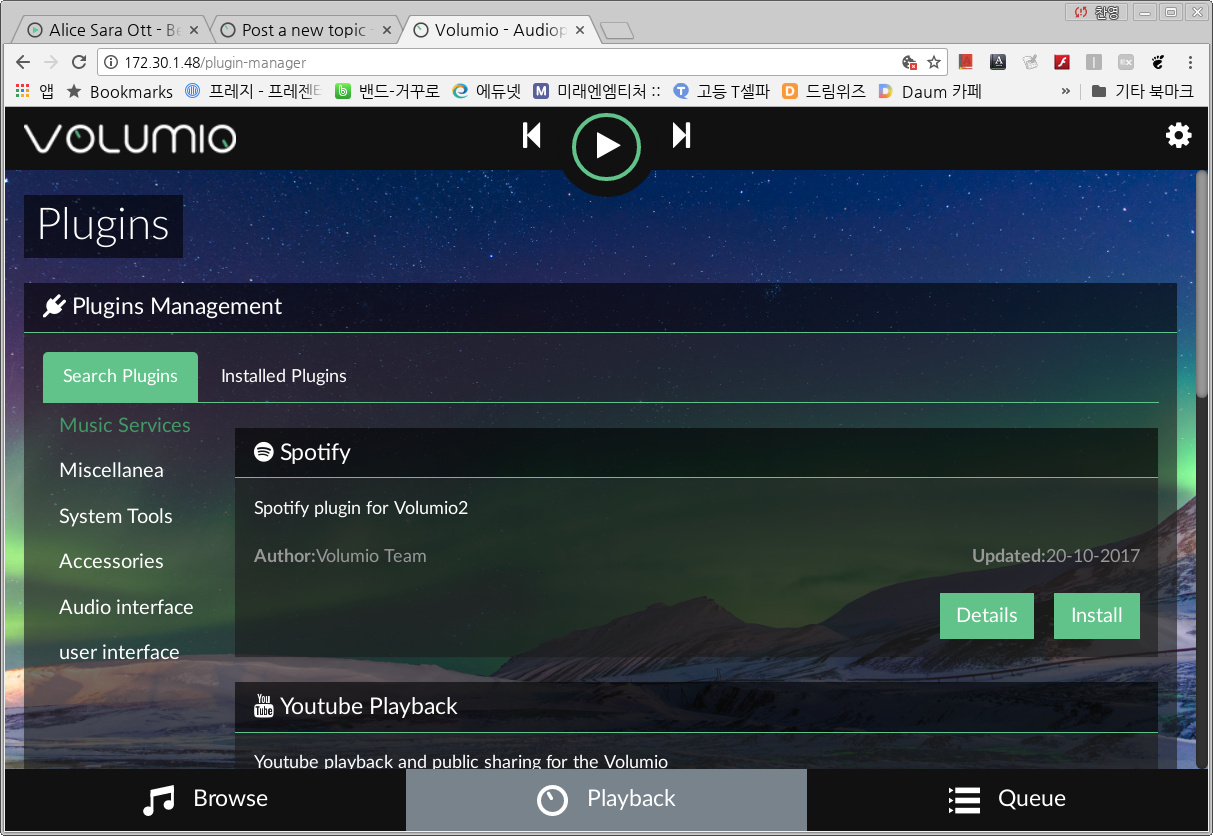The width and height of the screenshot is (1213, 836).
Task: Select the user interface category
Action: pyautogui.click(x=119, y=652)
